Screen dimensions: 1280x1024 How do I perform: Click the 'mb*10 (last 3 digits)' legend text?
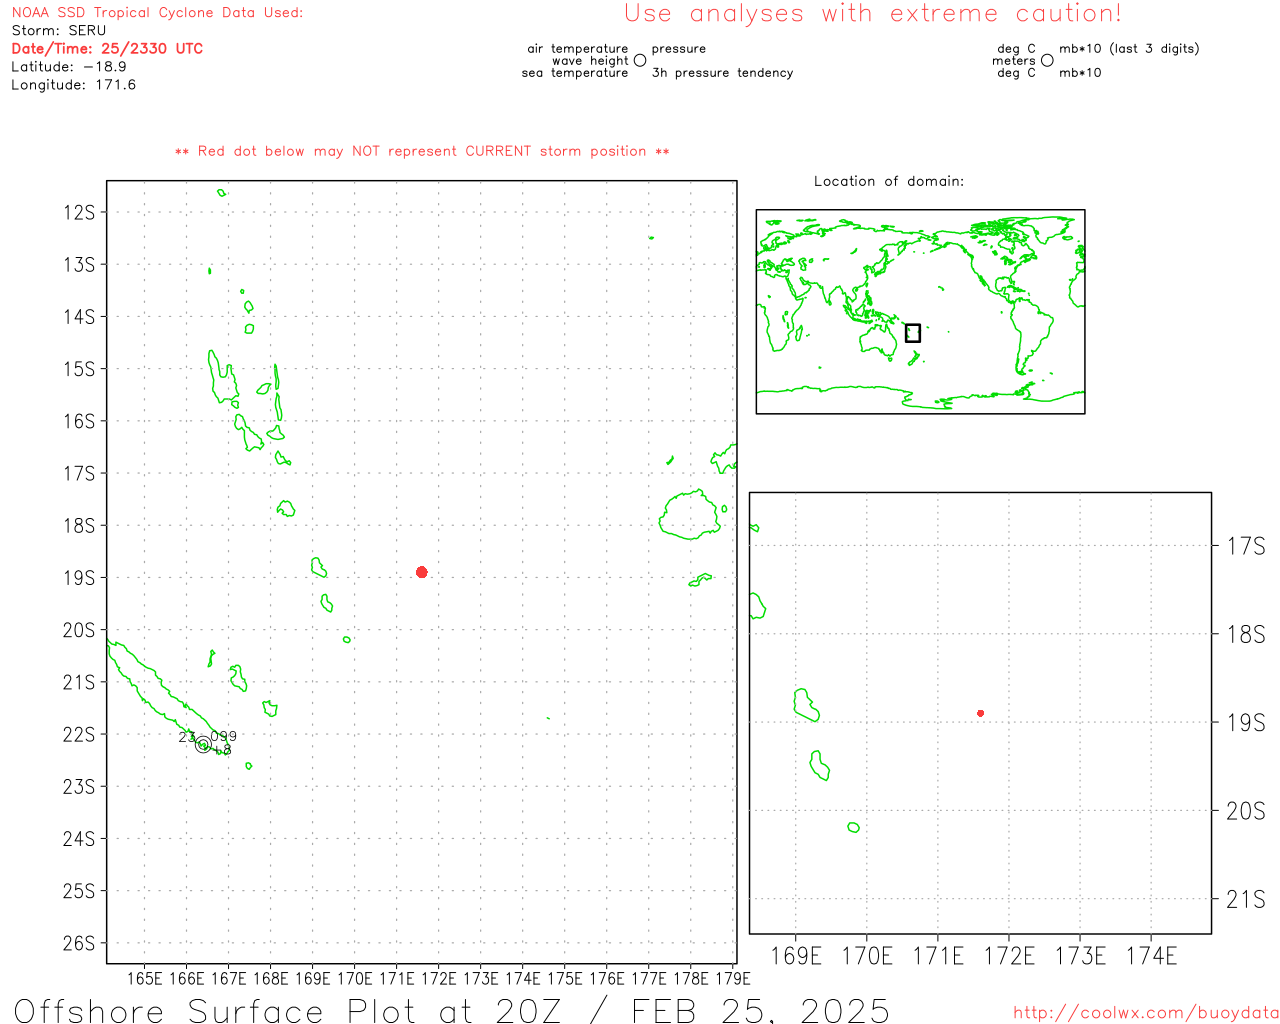tap(1129, 48)
